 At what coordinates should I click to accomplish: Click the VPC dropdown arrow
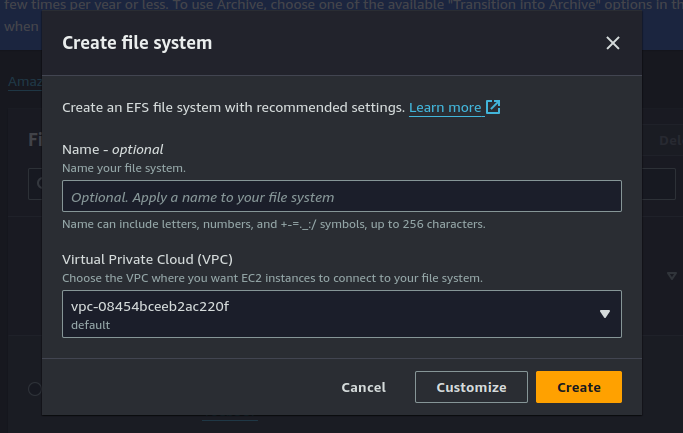click(604, 314)
